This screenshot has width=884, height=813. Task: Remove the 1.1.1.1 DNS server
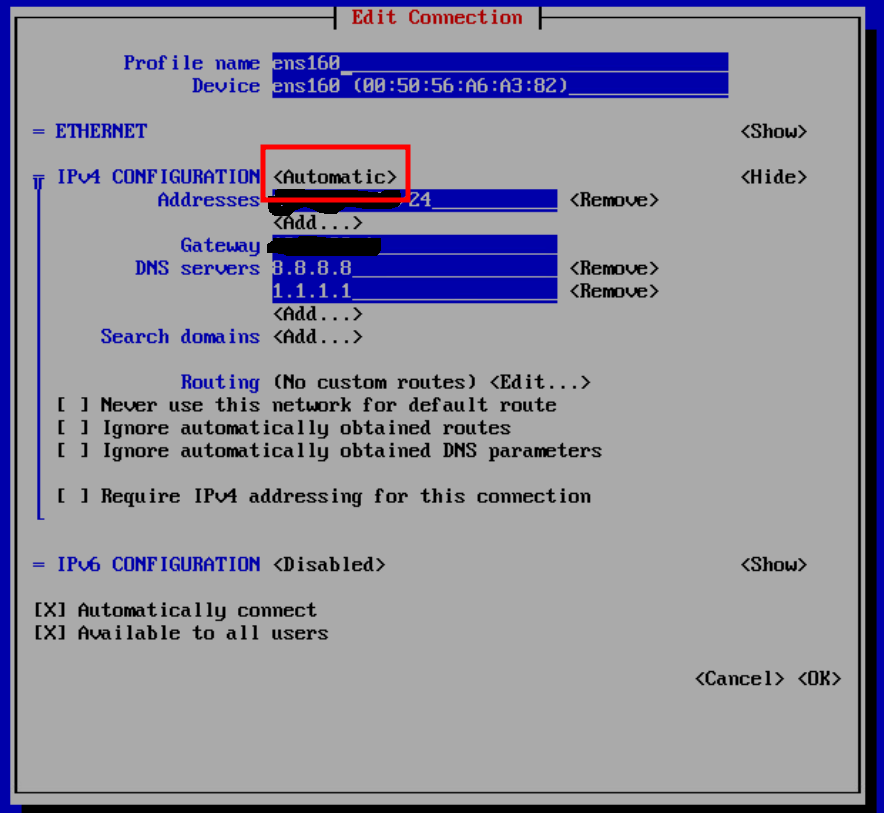tap(614, 291)
